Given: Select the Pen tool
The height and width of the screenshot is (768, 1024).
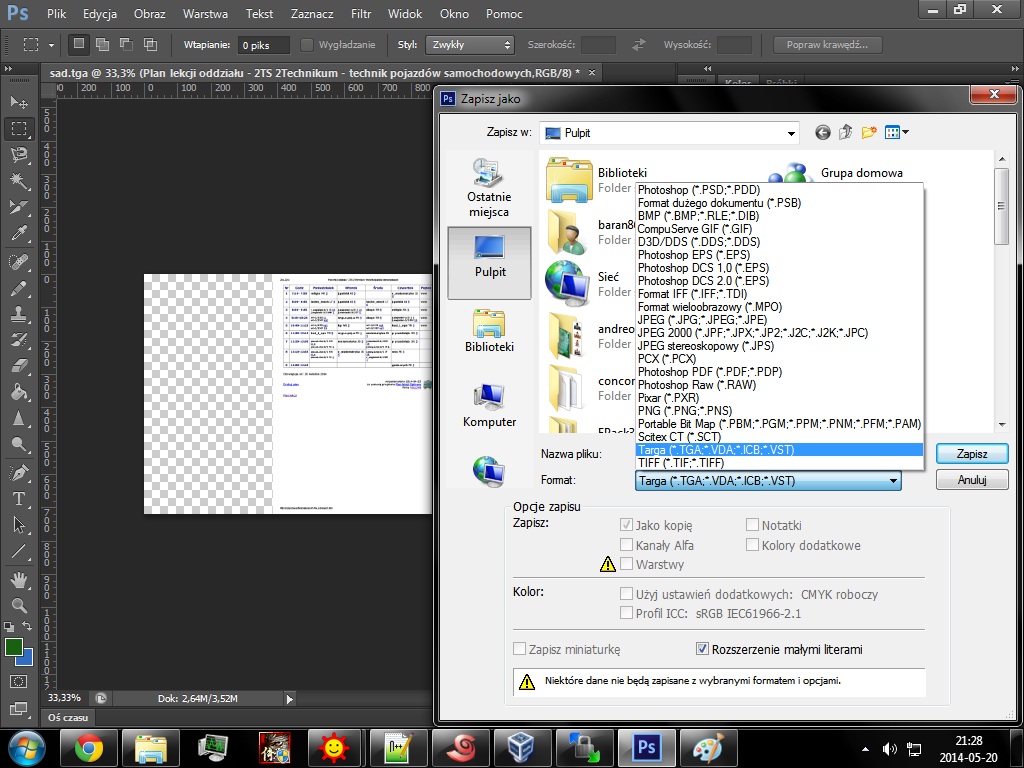Looking at the screenshot, I should (x=19, y=473).
